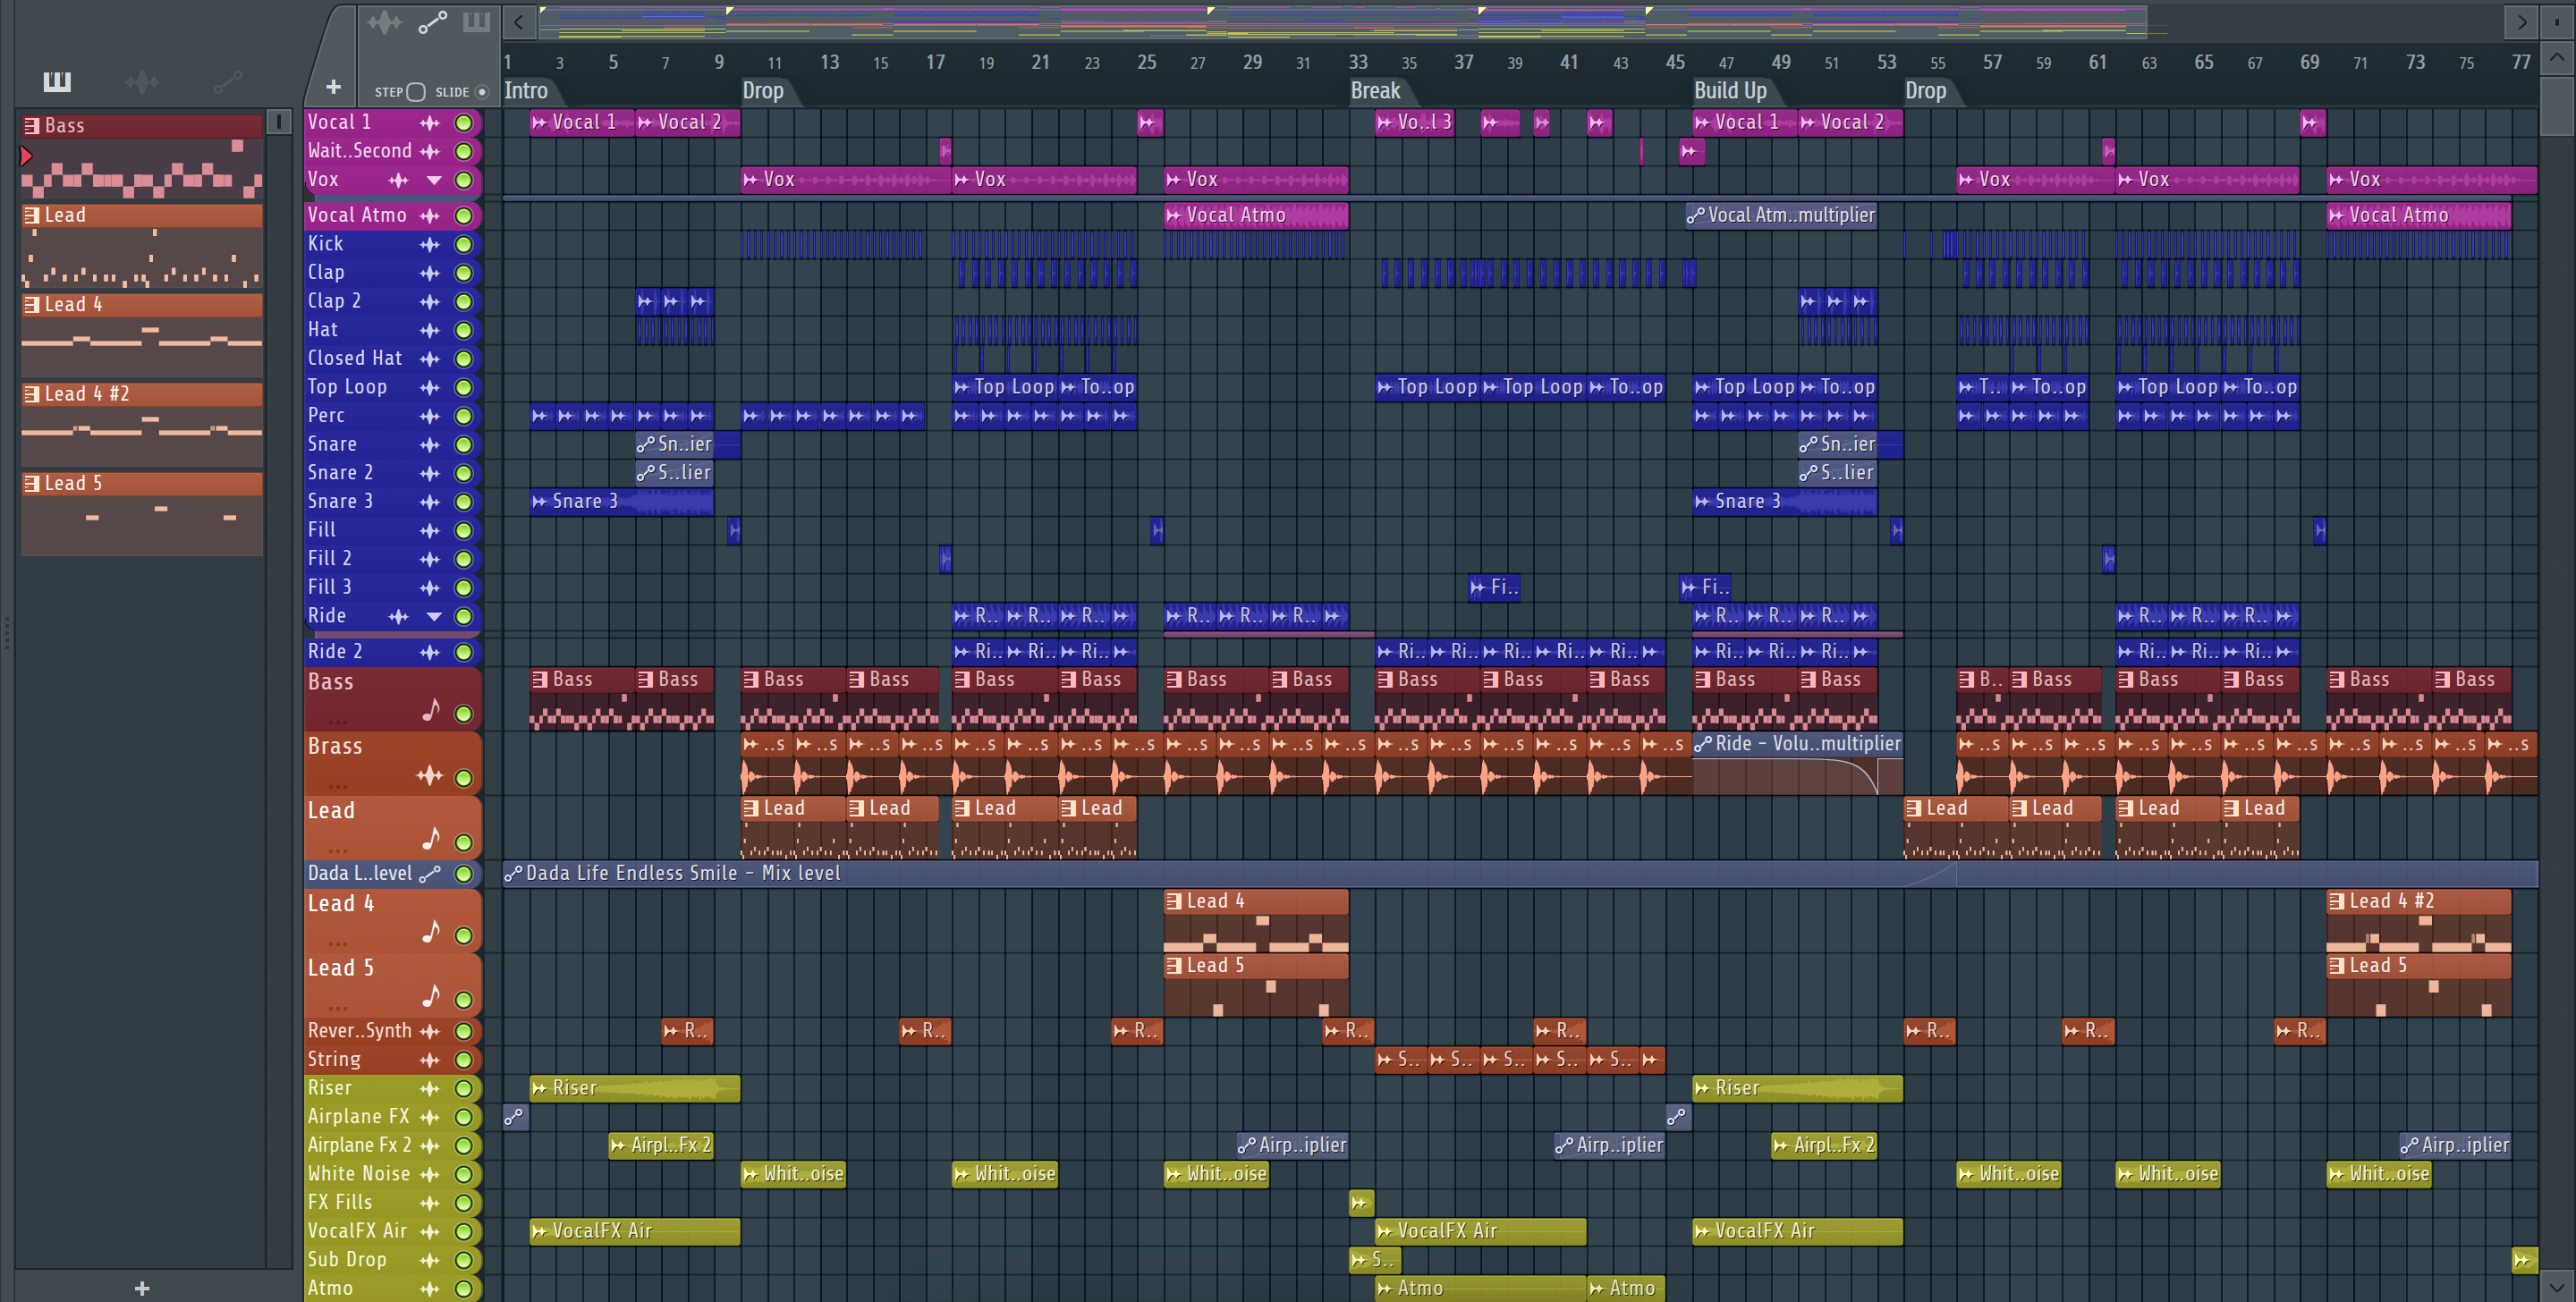The image size is (2576, 1302).
Task: Open the piano roll patterns tab icon
Action: coord(57,82)
